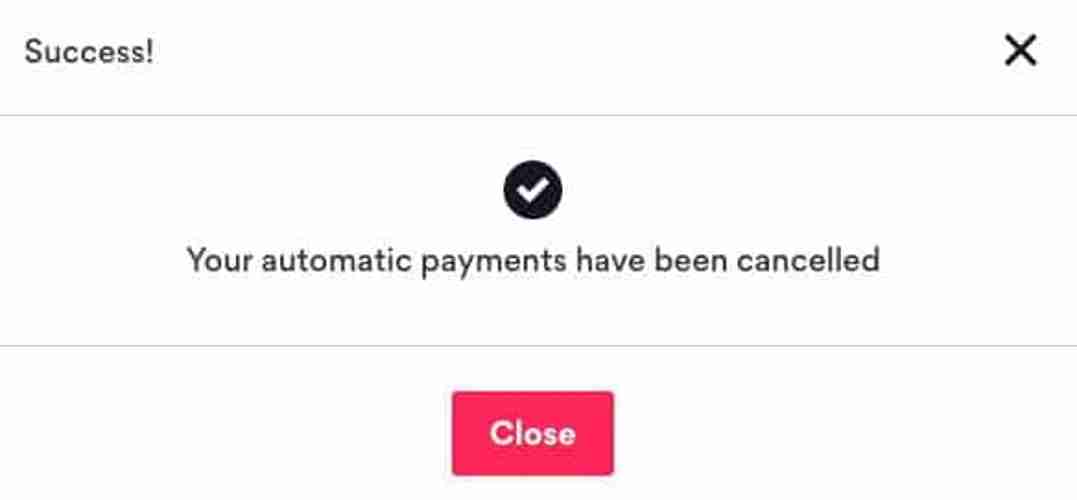Click the automatic payments cancelled message
The image size is (1077, 500).
(x=533, y=261)
